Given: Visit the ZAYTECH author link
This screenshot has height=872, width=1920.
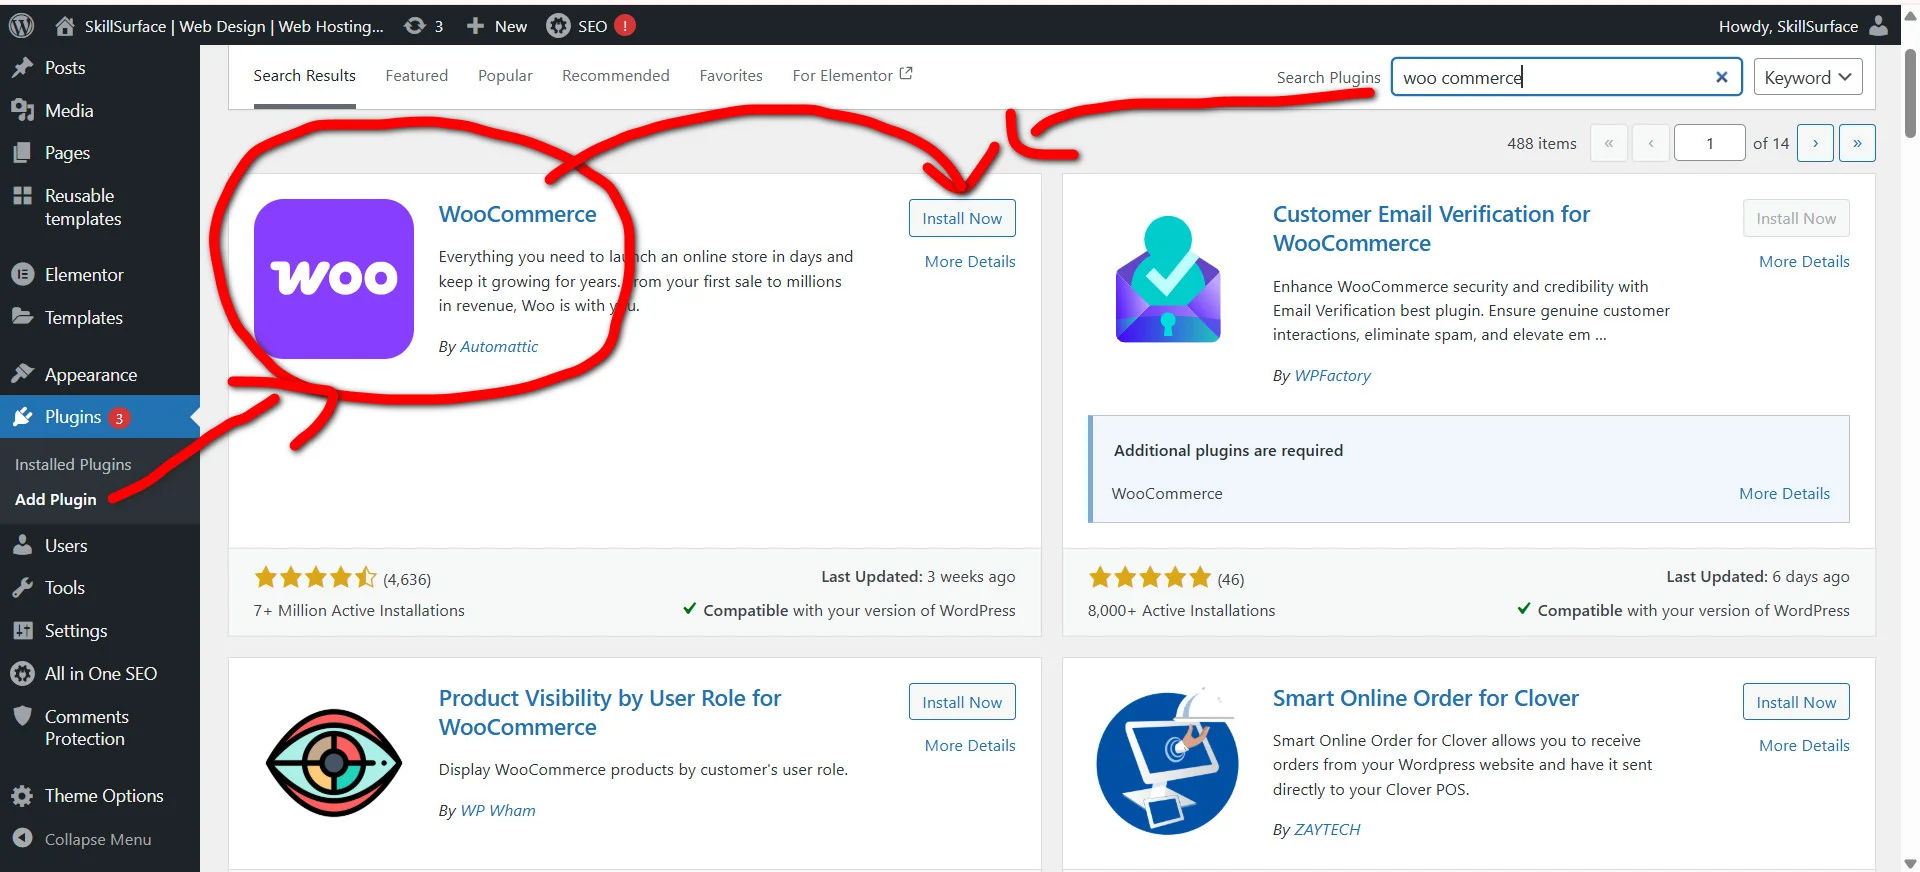Looking at the screenshot, I should tap(1327, 830).
